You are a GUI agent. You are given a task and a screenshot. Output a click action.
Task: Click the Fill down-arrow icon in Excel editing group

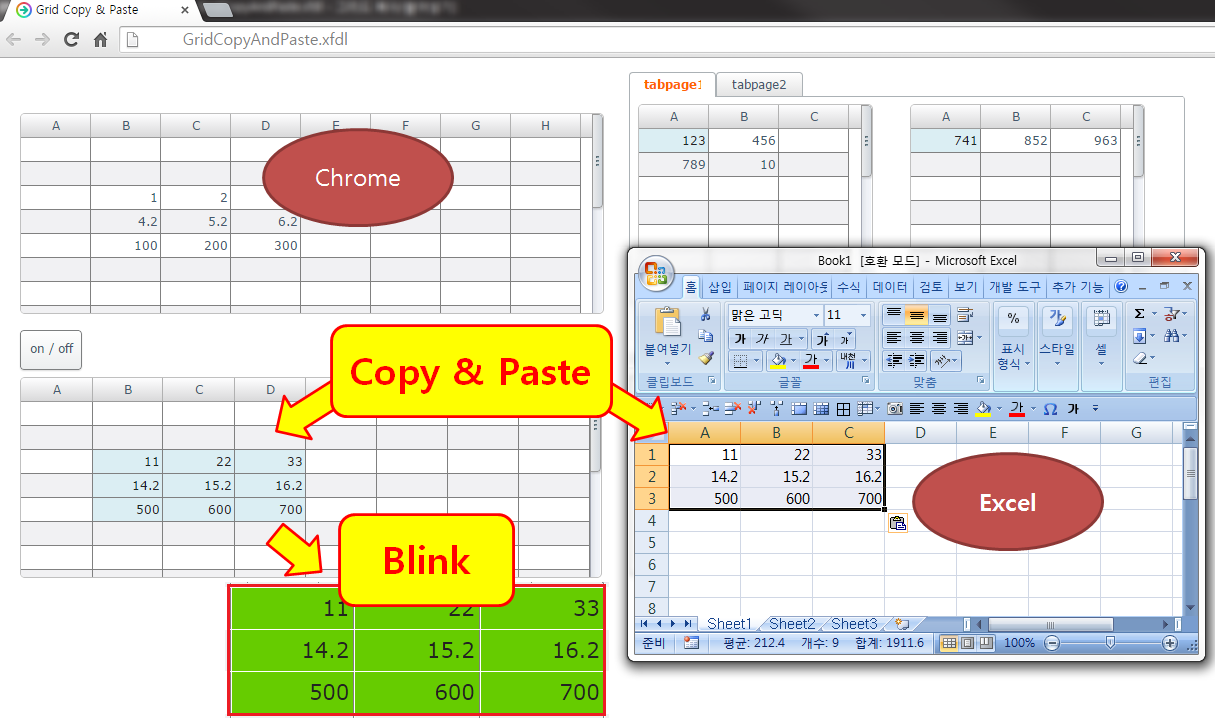1140,336
